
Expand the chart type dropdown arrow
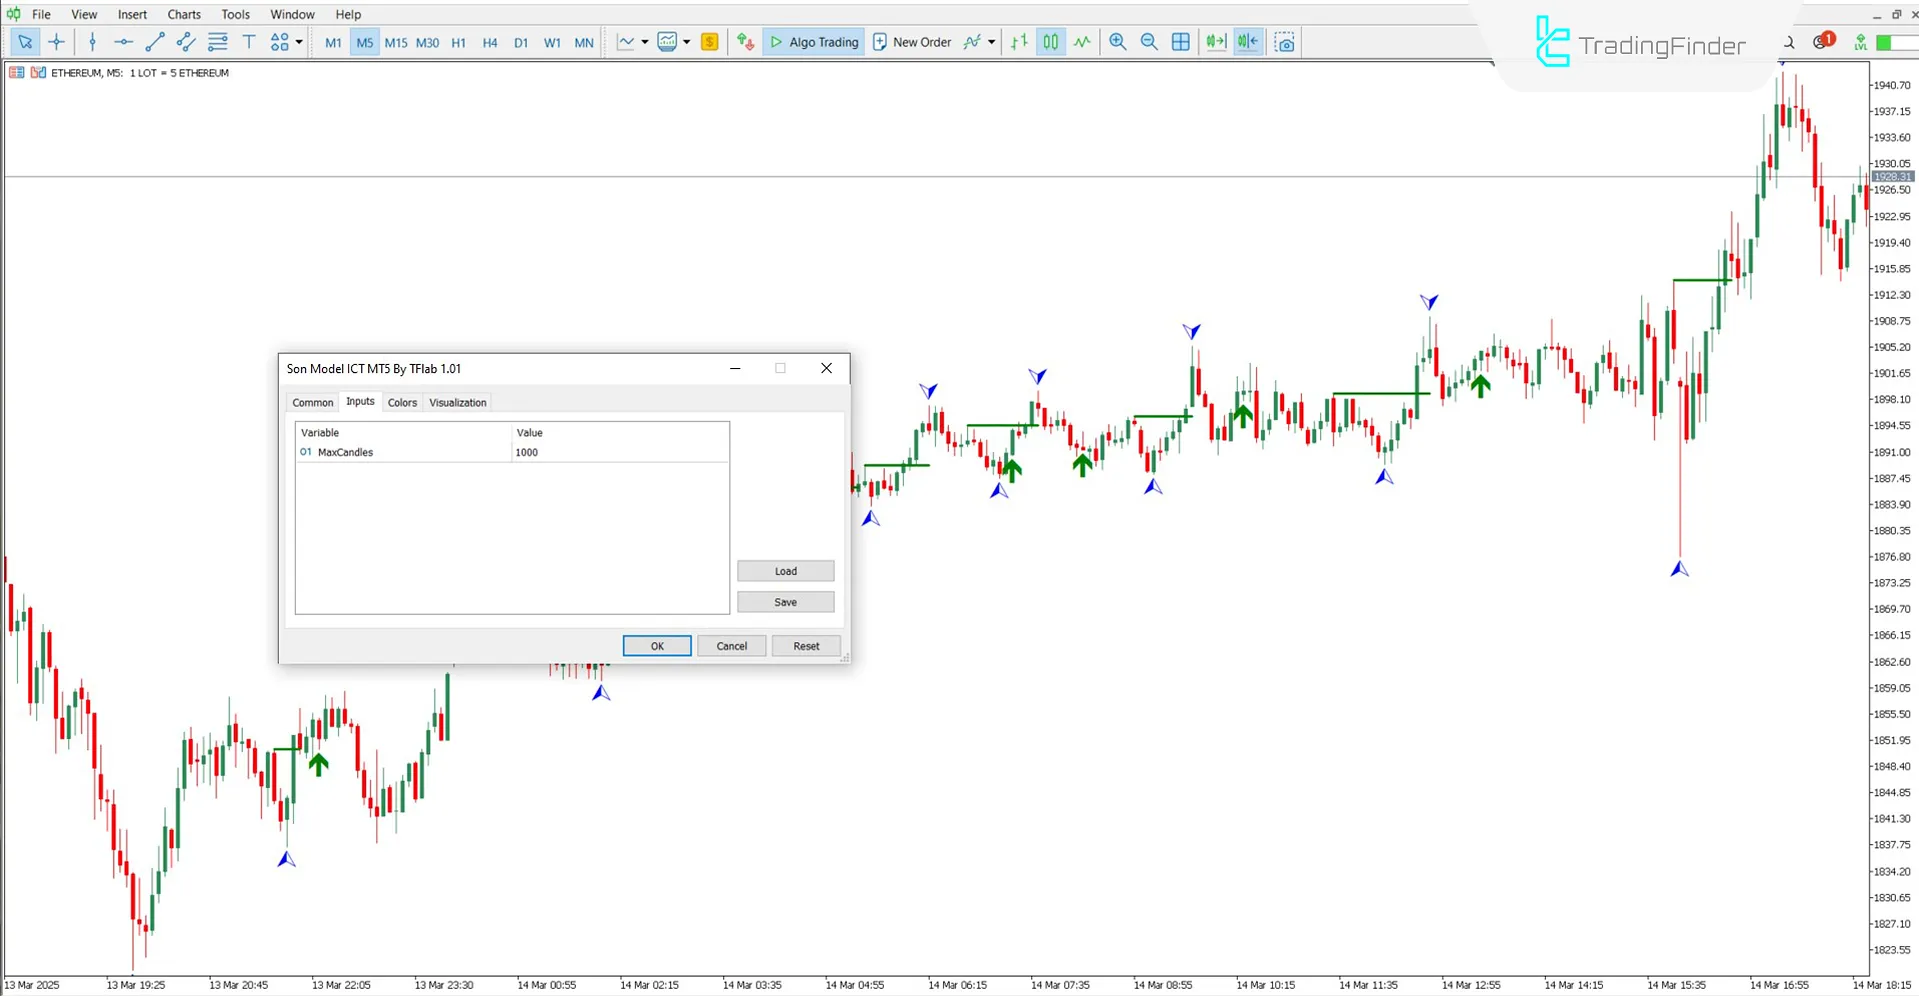(x=646, y=42)
